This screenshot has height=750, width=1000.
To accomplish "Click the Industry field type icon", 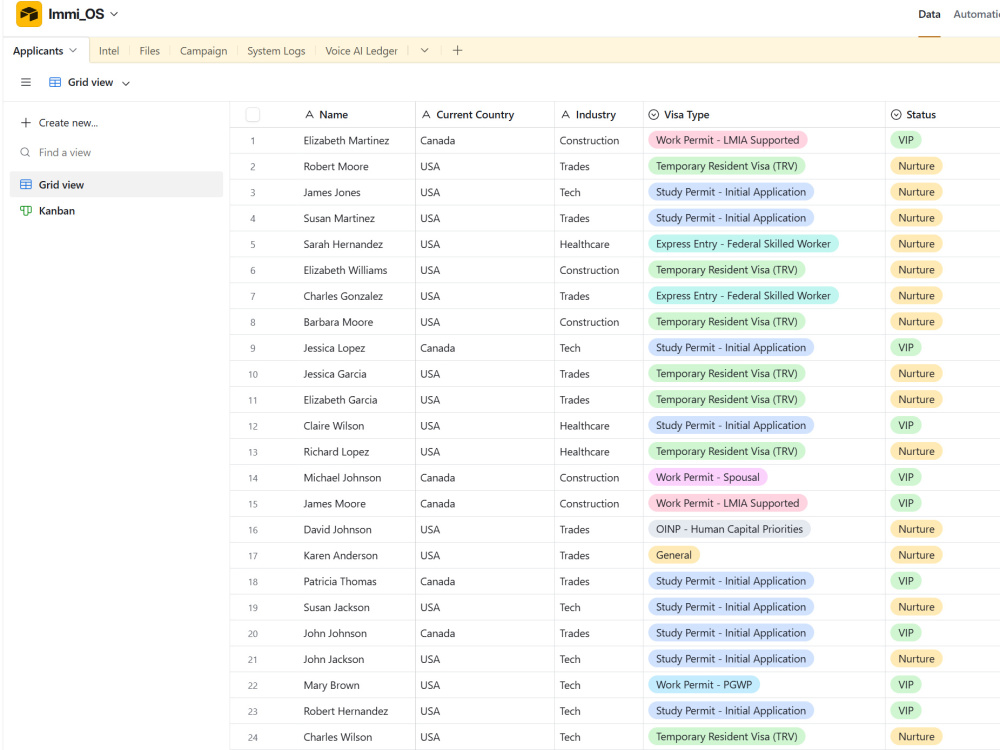I will [x=565, y=115].
